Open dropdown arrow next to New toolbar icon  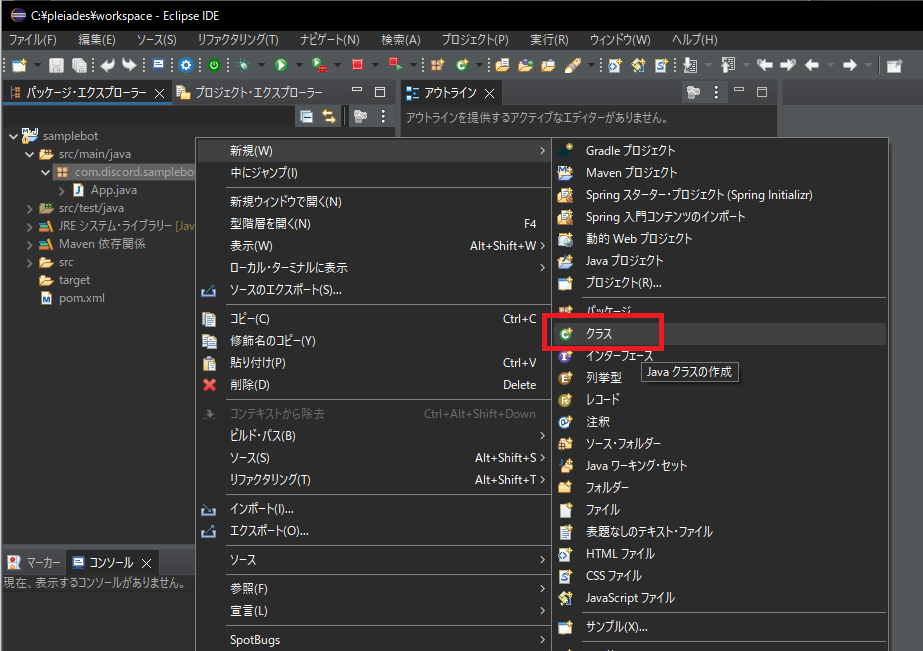[37, 65]
